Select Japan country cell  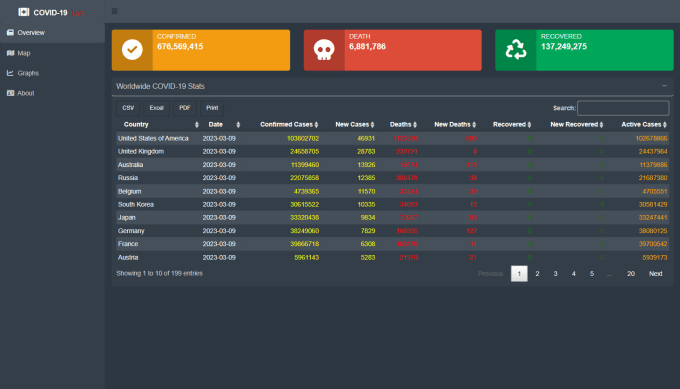[127, 217]
